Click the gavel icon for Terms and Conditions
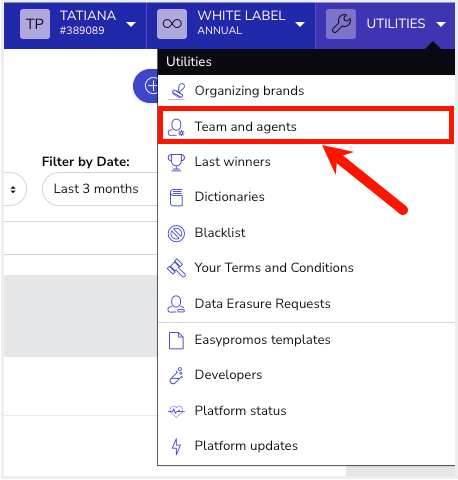 click(176, 268)
